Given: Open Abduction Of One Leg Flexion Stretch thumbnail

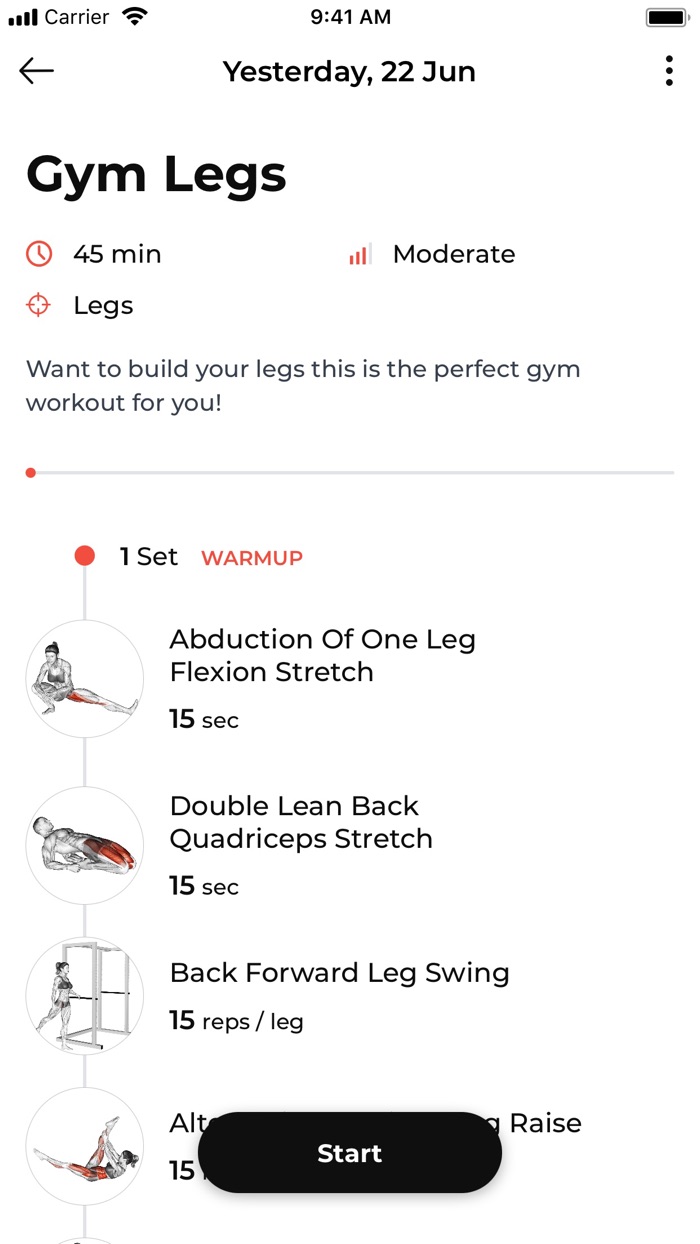Looking at the screenshot, I should click(x=85, y=679).
